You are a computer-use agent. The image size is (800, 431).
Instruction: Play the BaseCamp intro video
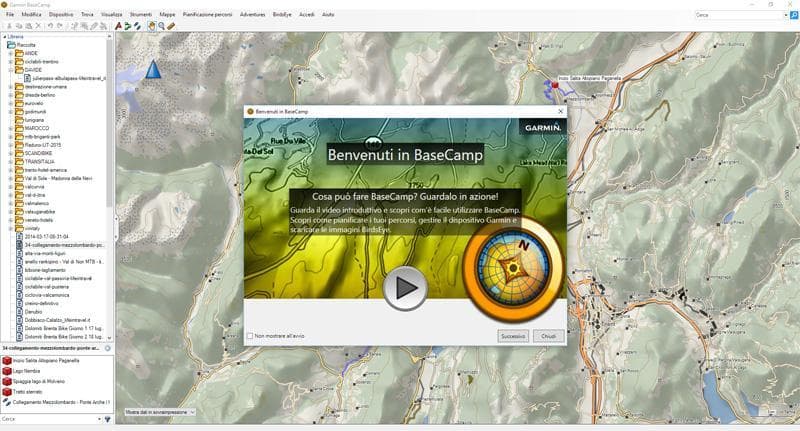click(405, 288)
